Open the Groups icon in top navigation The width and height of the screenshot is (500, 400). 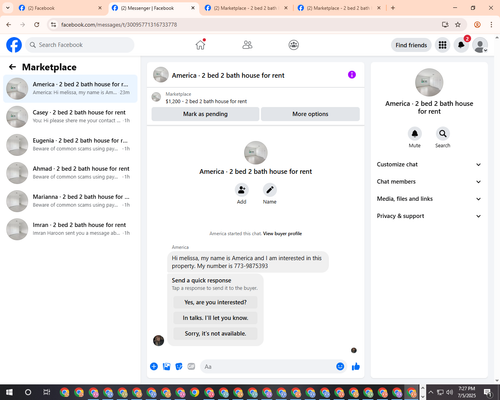(294, 45)
